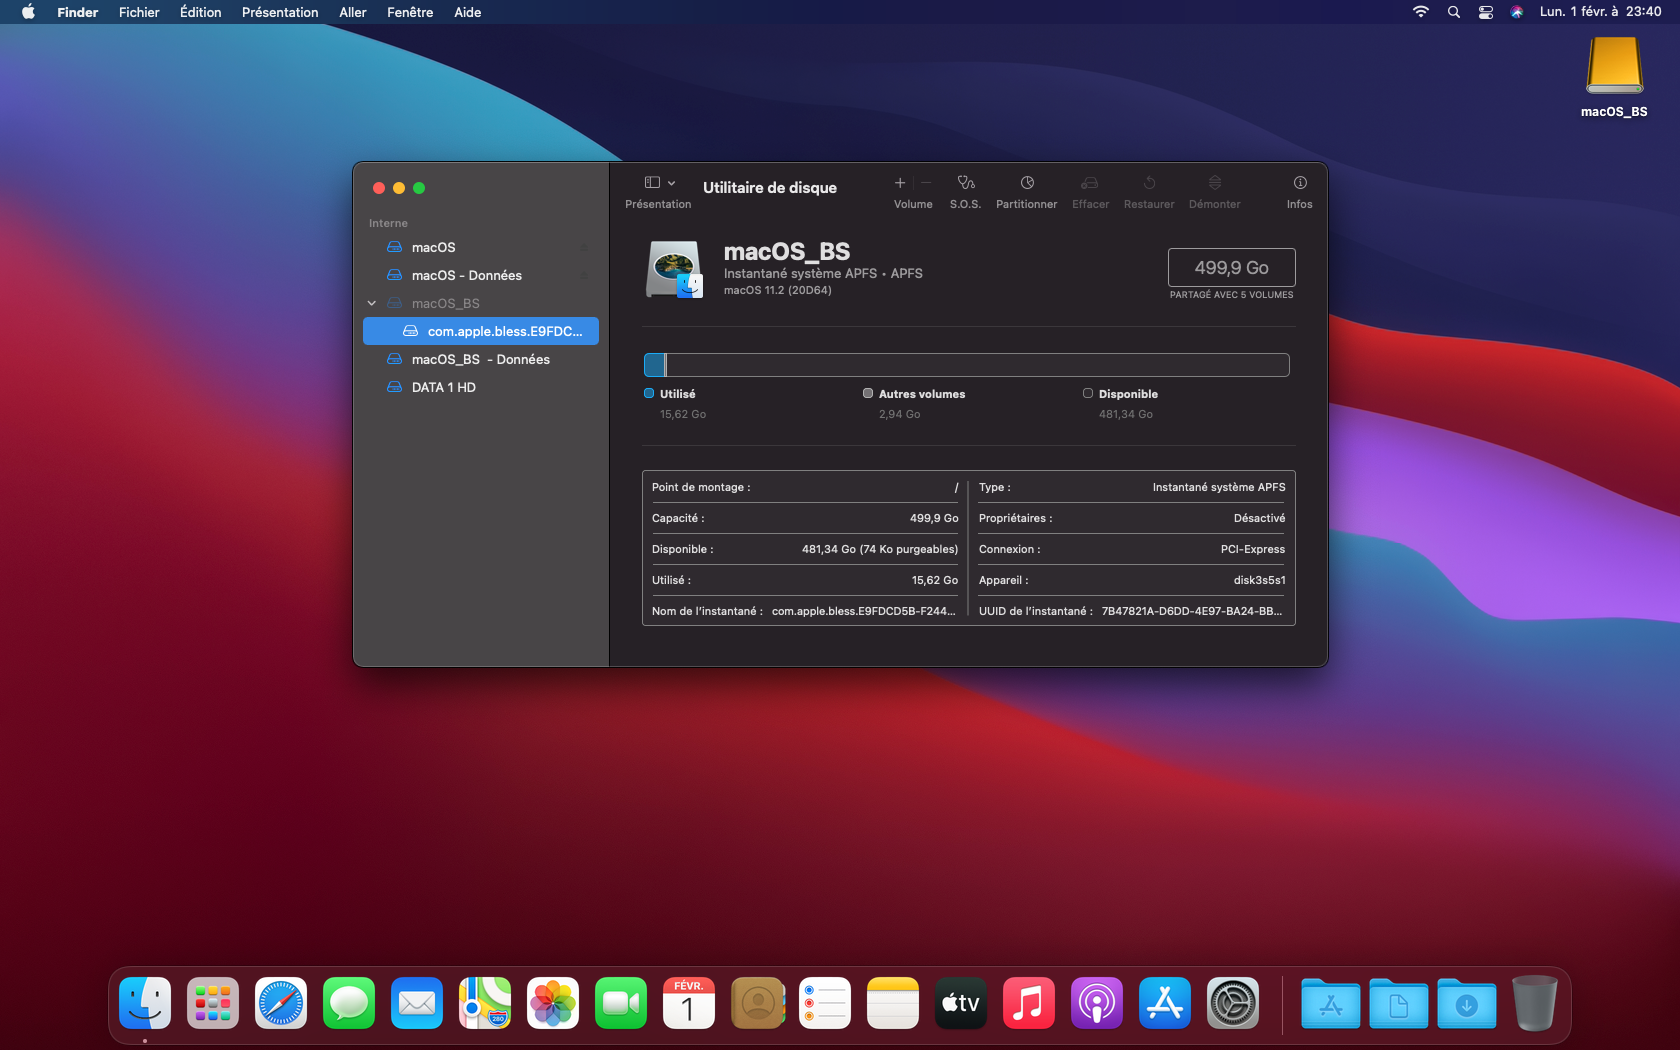Open the Trash in the Dock
Screen dimensions: 1680x1050
(x=1534, y=1003)
